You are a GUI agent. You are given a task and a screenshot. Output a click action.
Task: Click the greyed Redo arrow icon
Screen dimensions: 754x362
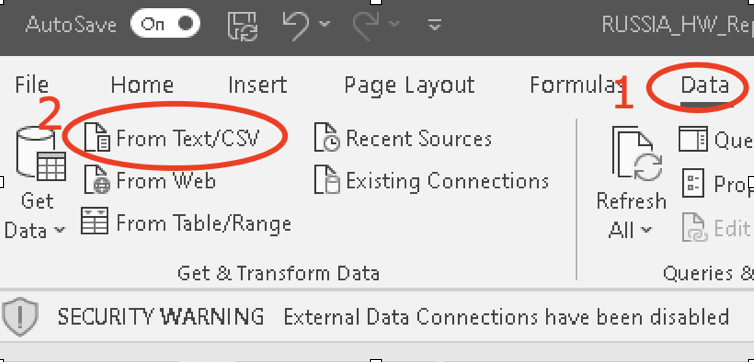tap(366, 25)
